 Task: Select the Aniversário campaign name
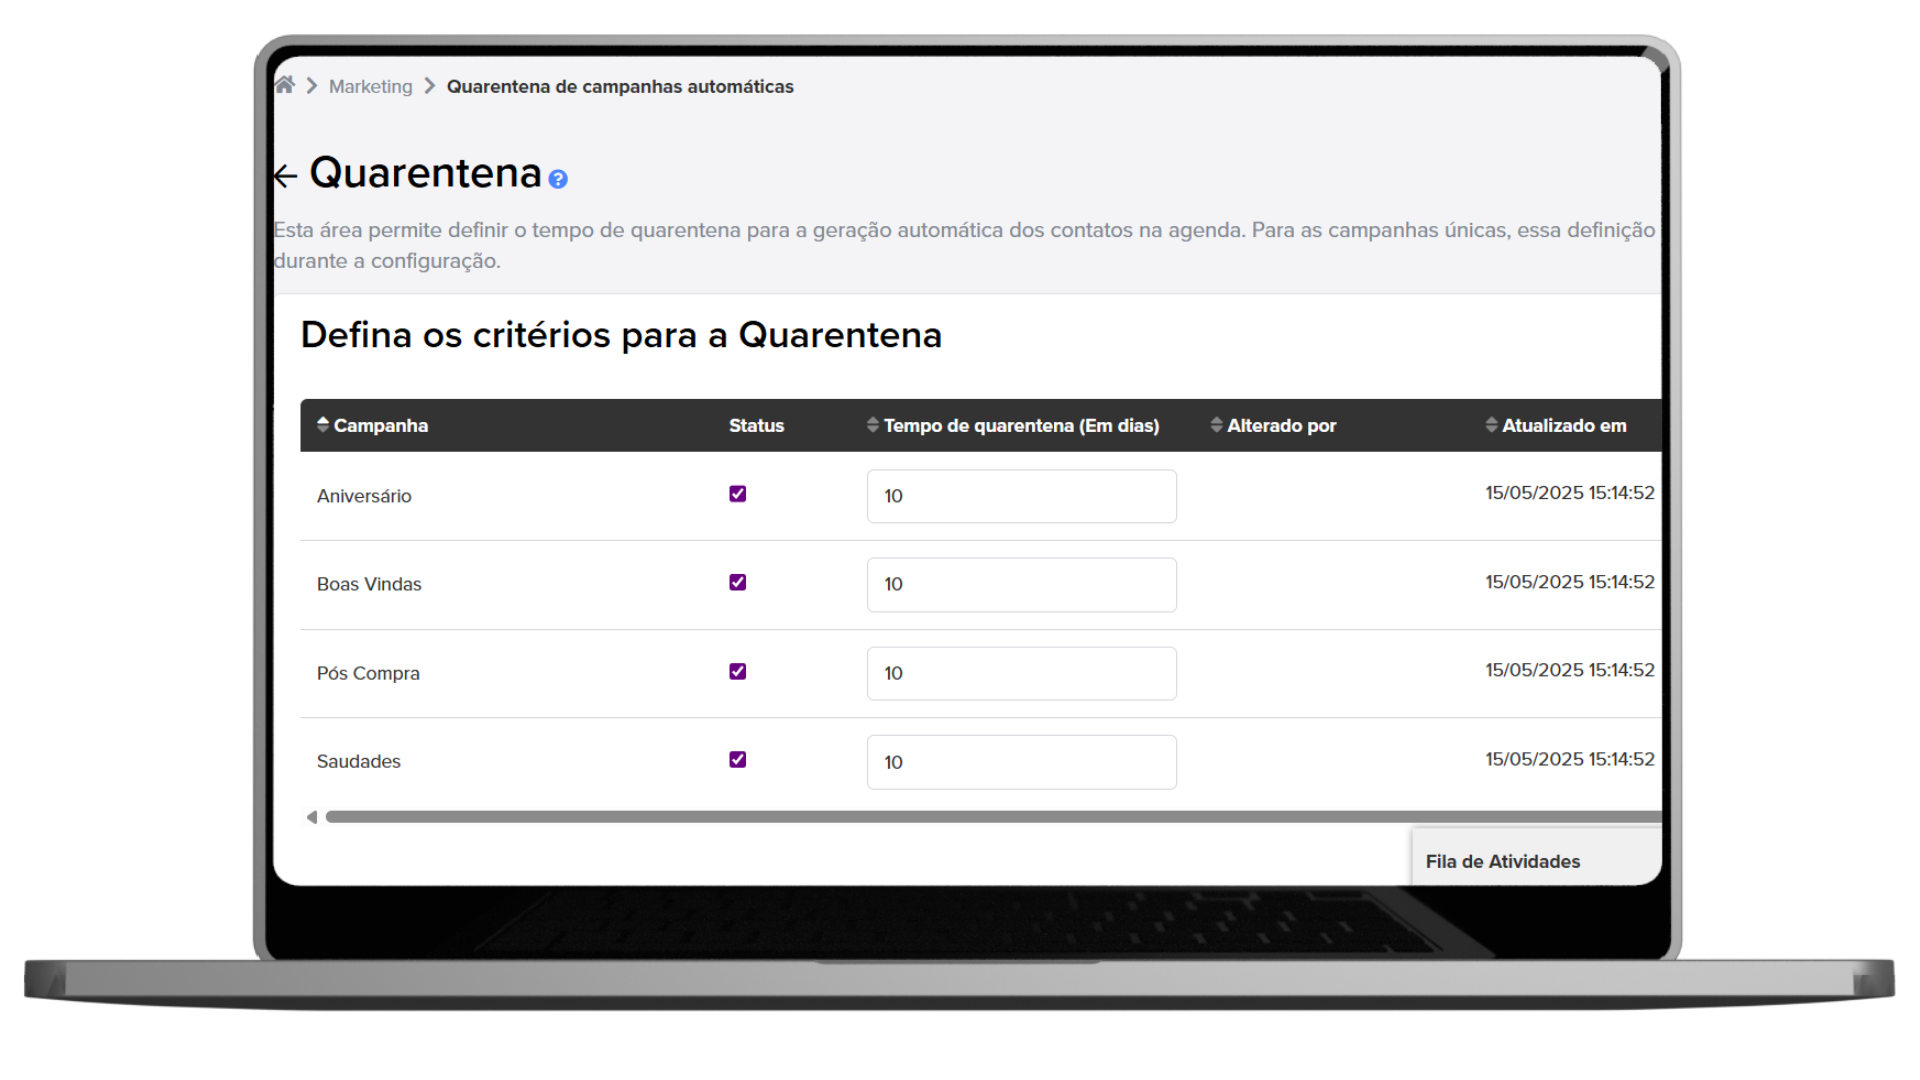tap(364, 496)
